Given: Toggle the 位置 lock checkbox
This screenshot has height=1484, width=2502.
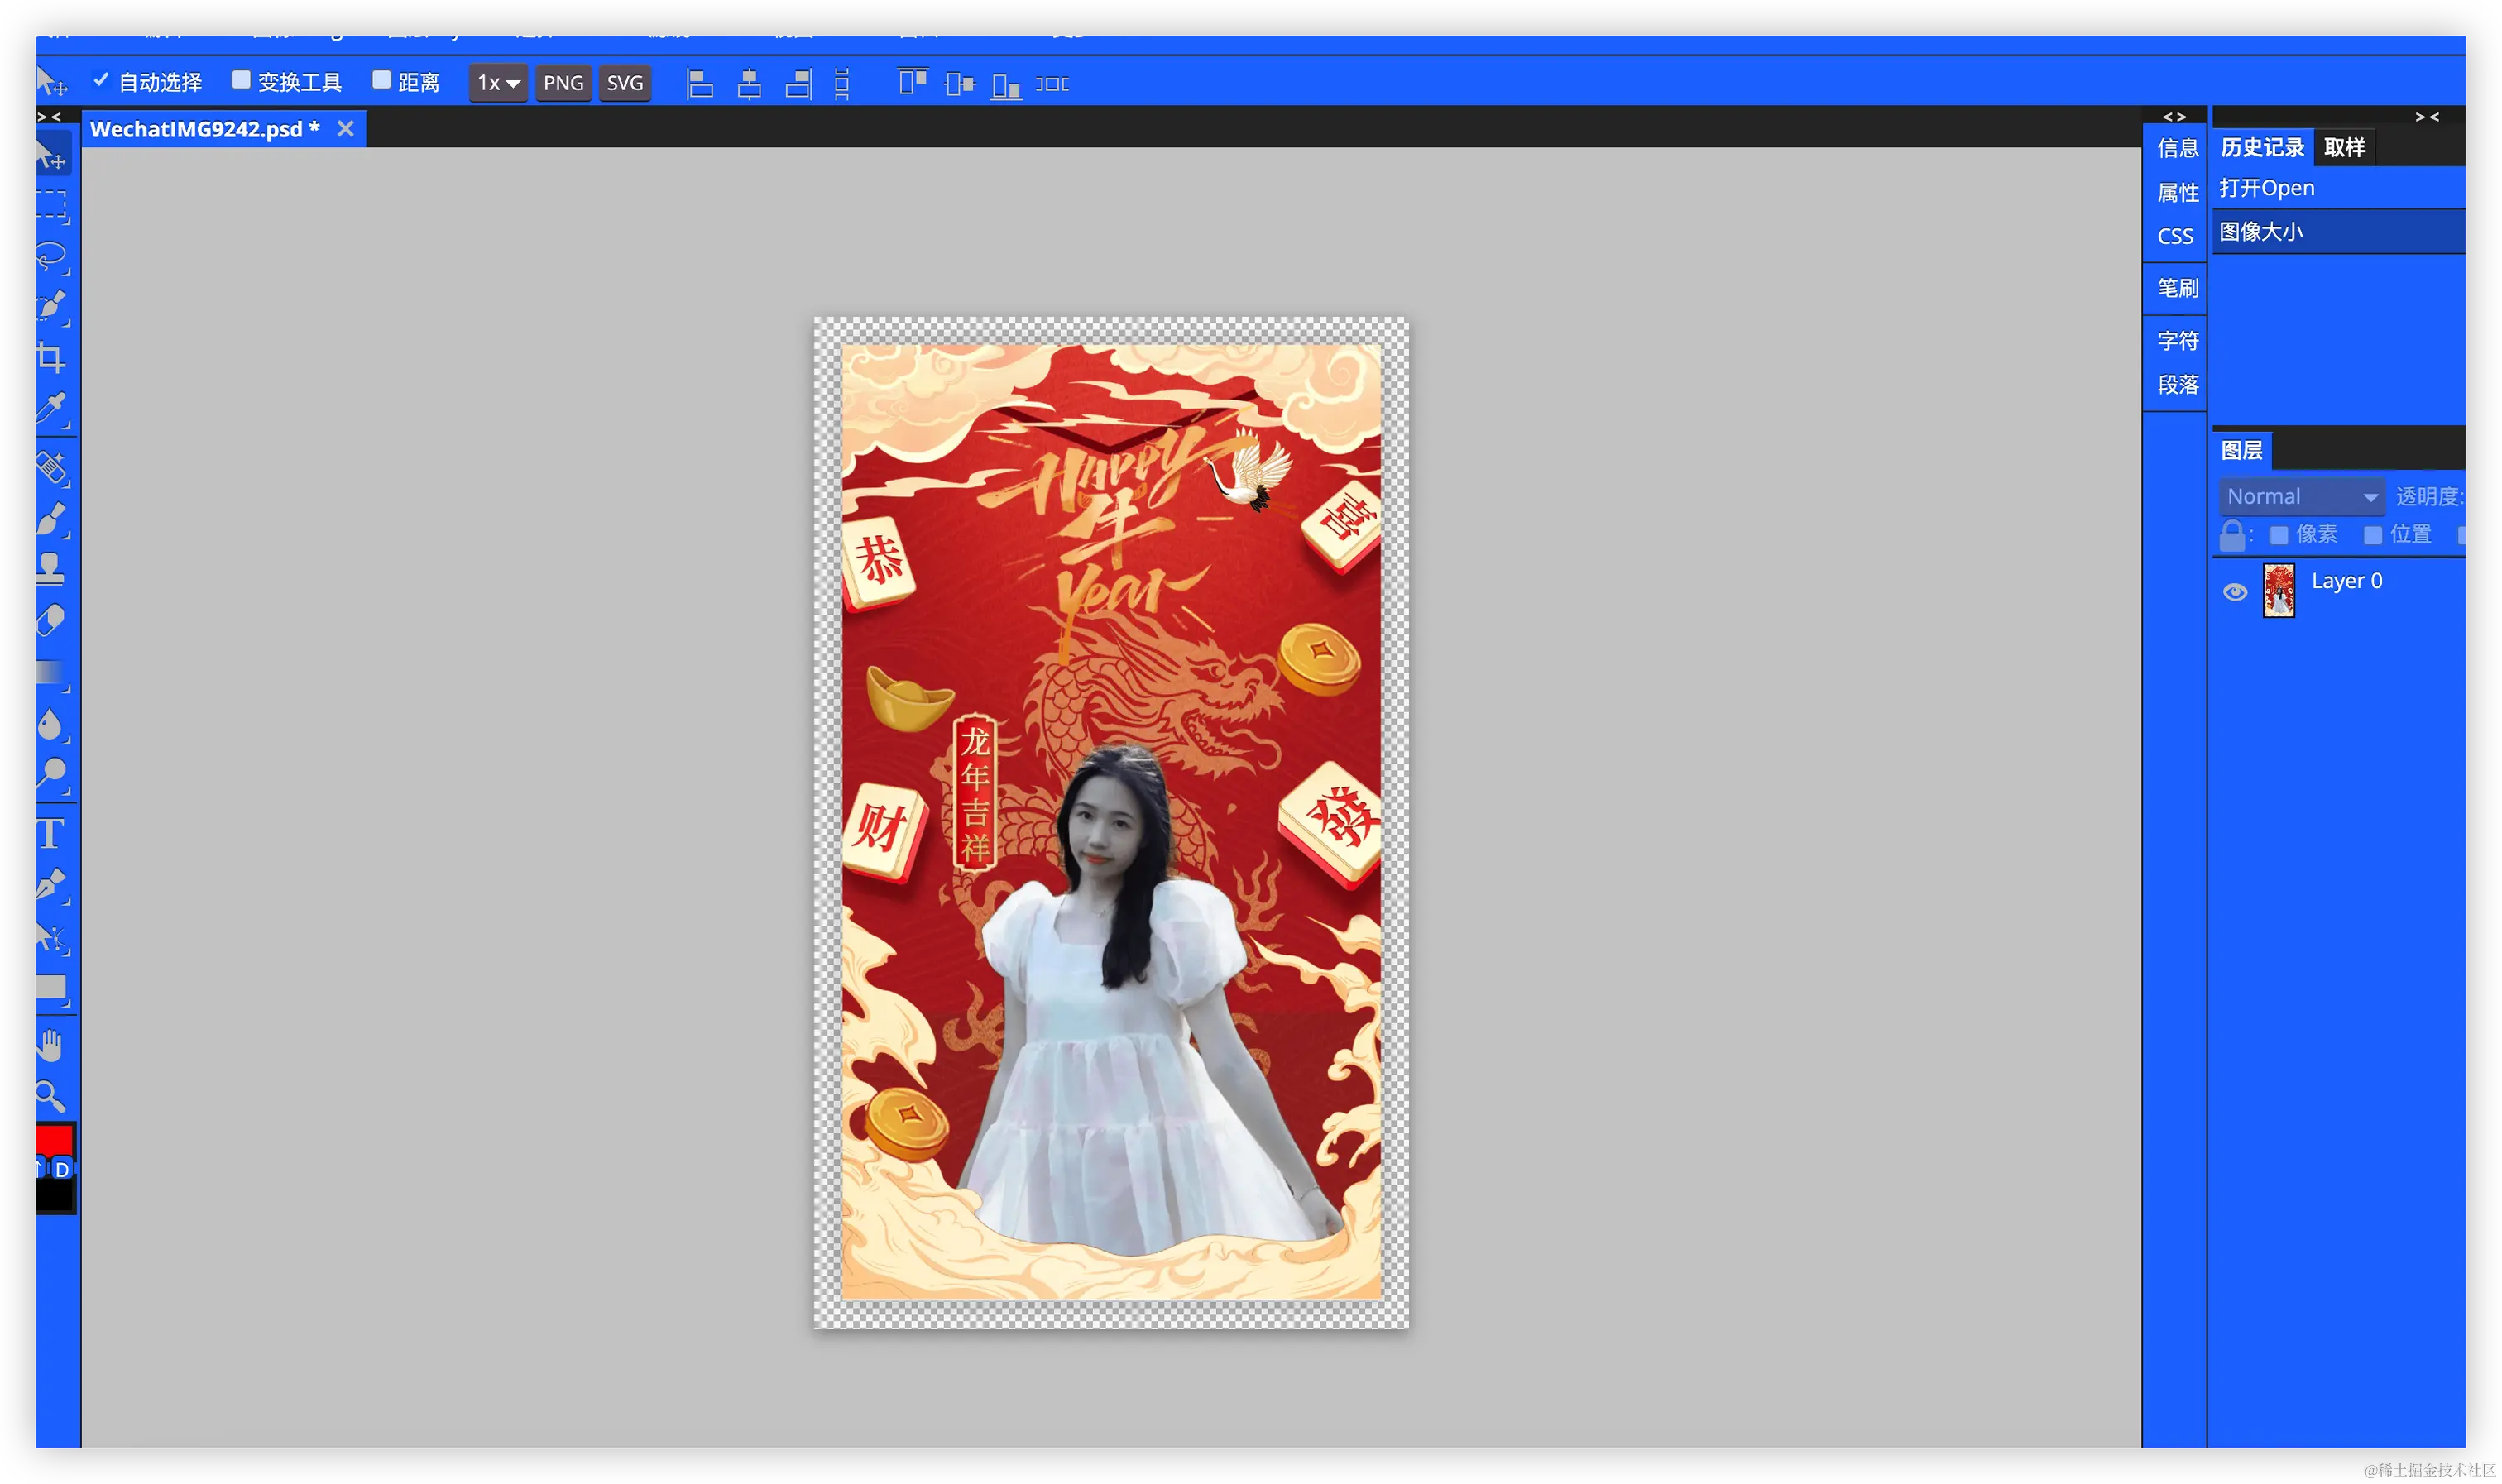Looking at the screenshot, I should (x=2372, y=535).
